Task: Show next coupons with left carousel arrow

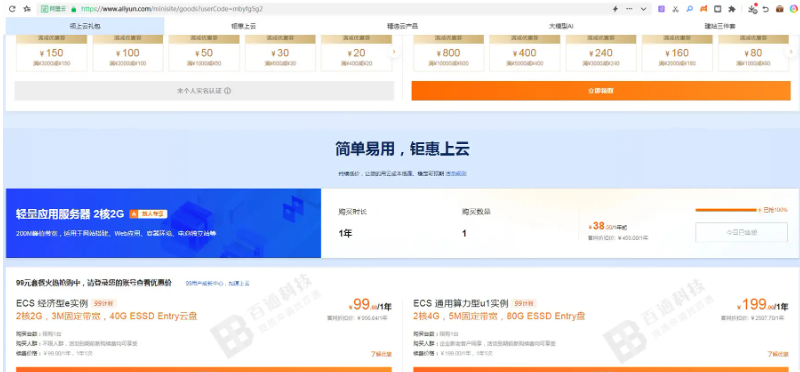Action: pyautogui.click(x=393, y=52)
